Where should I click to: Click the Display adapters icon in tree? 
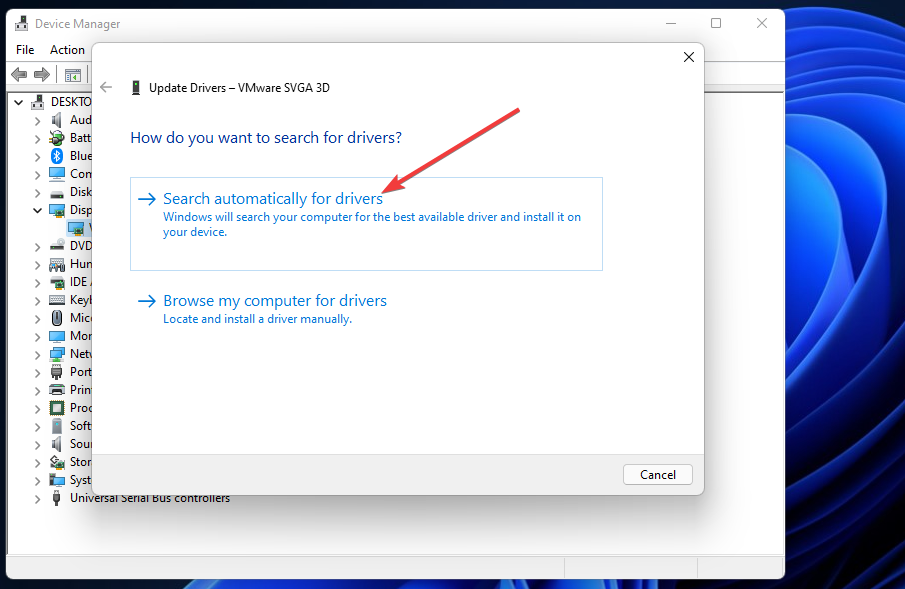coord(57,210)
